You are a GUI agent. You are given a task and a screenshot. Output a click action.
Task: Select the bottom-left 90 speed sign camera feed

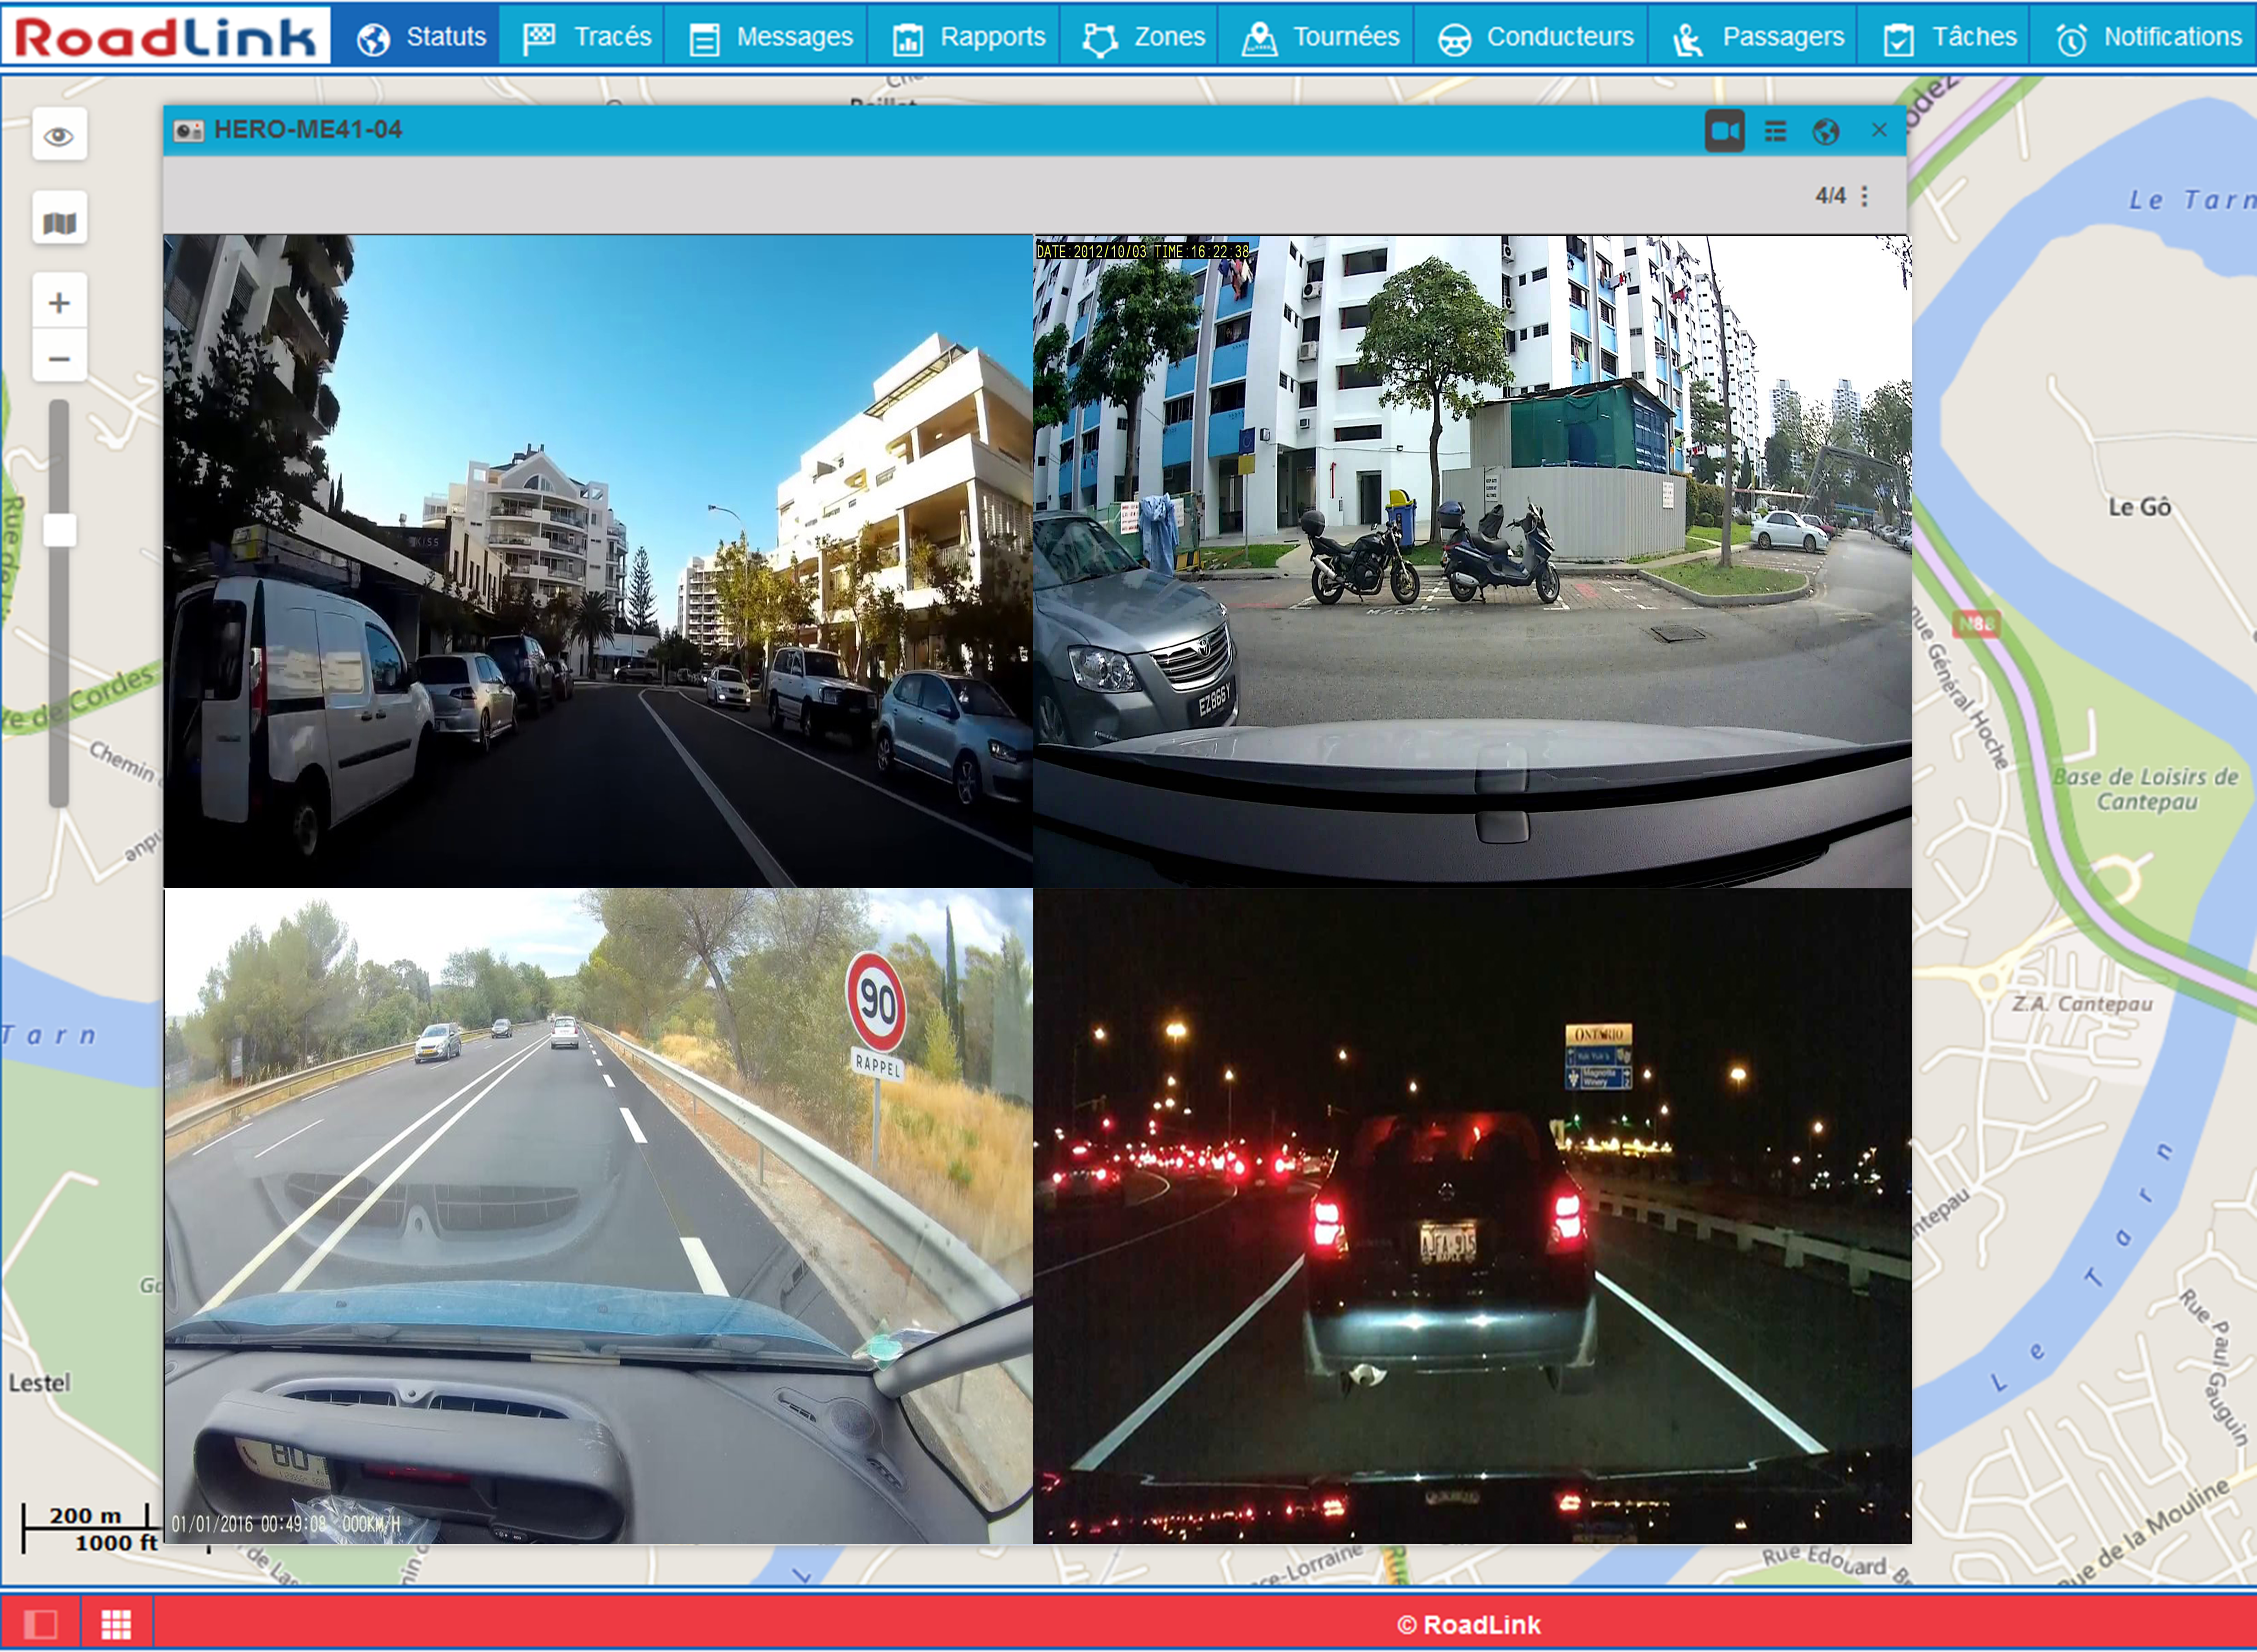tap(598, 1216)
